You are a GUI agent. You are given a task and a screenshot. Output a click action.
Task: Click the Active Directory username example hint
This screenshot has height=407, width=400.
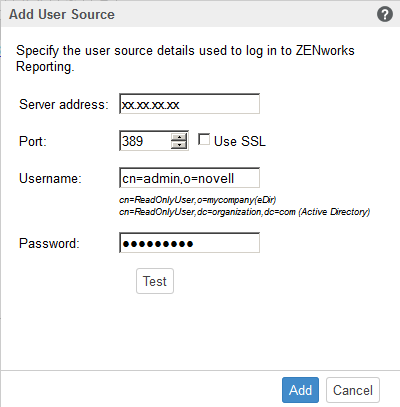click(245, 212)
